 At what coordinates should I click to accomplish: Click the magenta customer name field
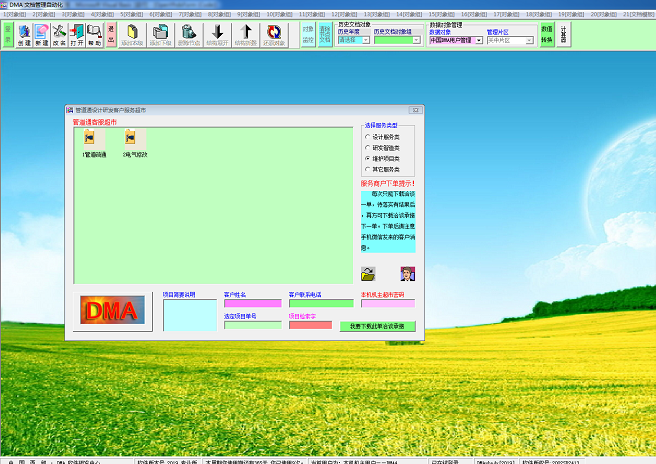[x=253, y=303]
